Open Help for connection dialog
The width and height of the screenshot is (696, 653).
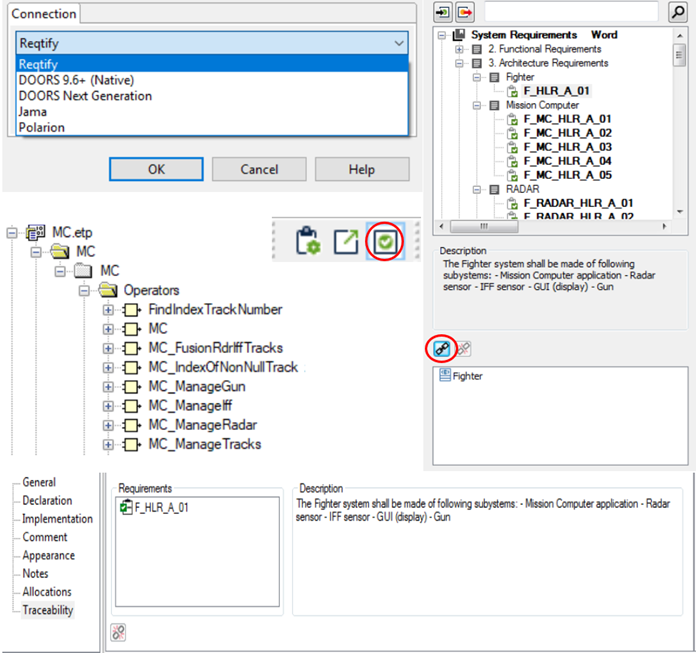tap(362, 169)
